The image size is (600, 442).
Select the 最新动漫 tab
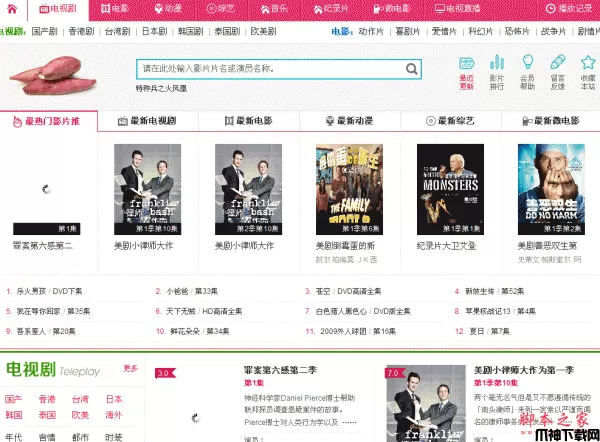pyautogui.click(x=350, y=121)
